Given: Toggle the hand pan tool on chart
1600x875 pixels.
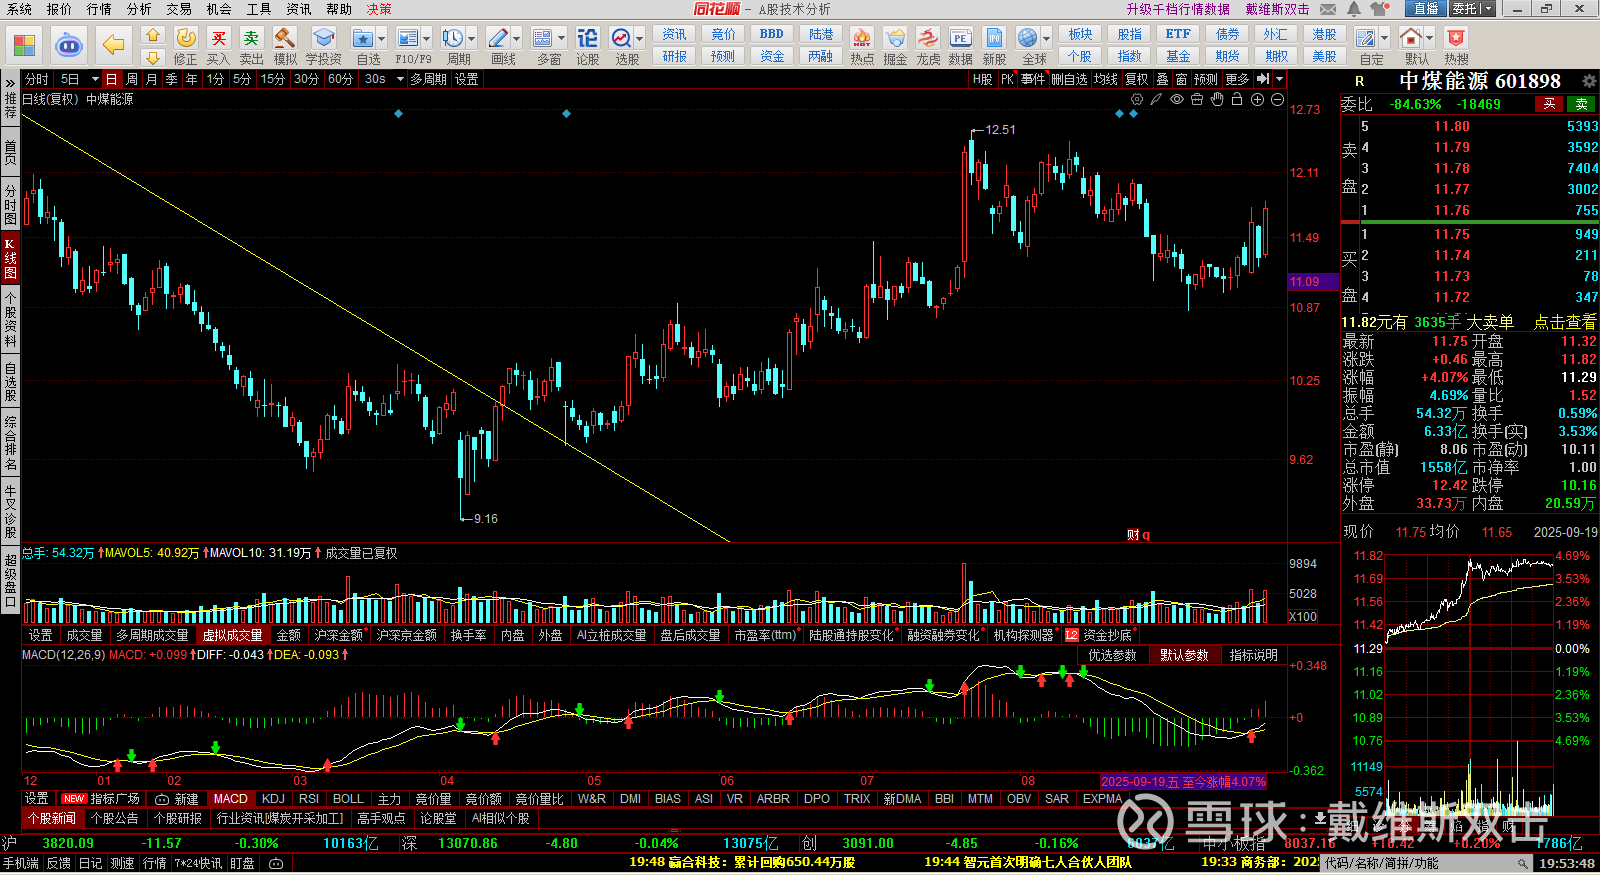Looking at the screenshot, I should (1217, 99).
